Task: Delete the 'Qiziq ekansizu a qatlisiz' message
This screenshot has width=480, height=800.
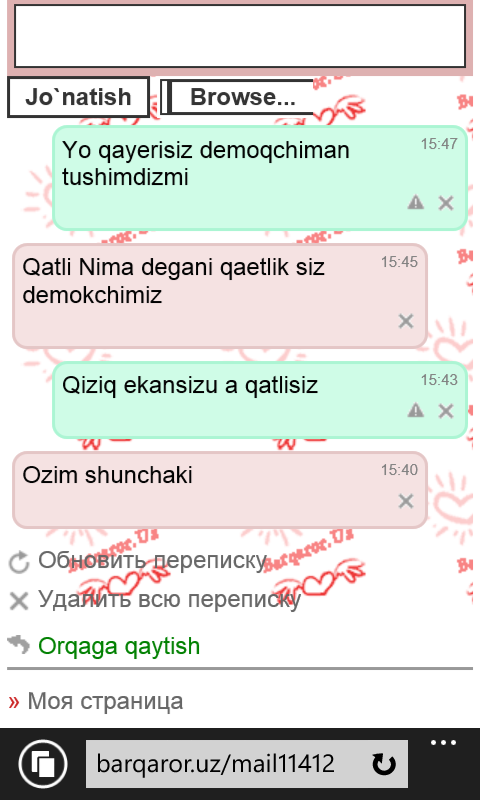Action: click(x=446, y=411)
